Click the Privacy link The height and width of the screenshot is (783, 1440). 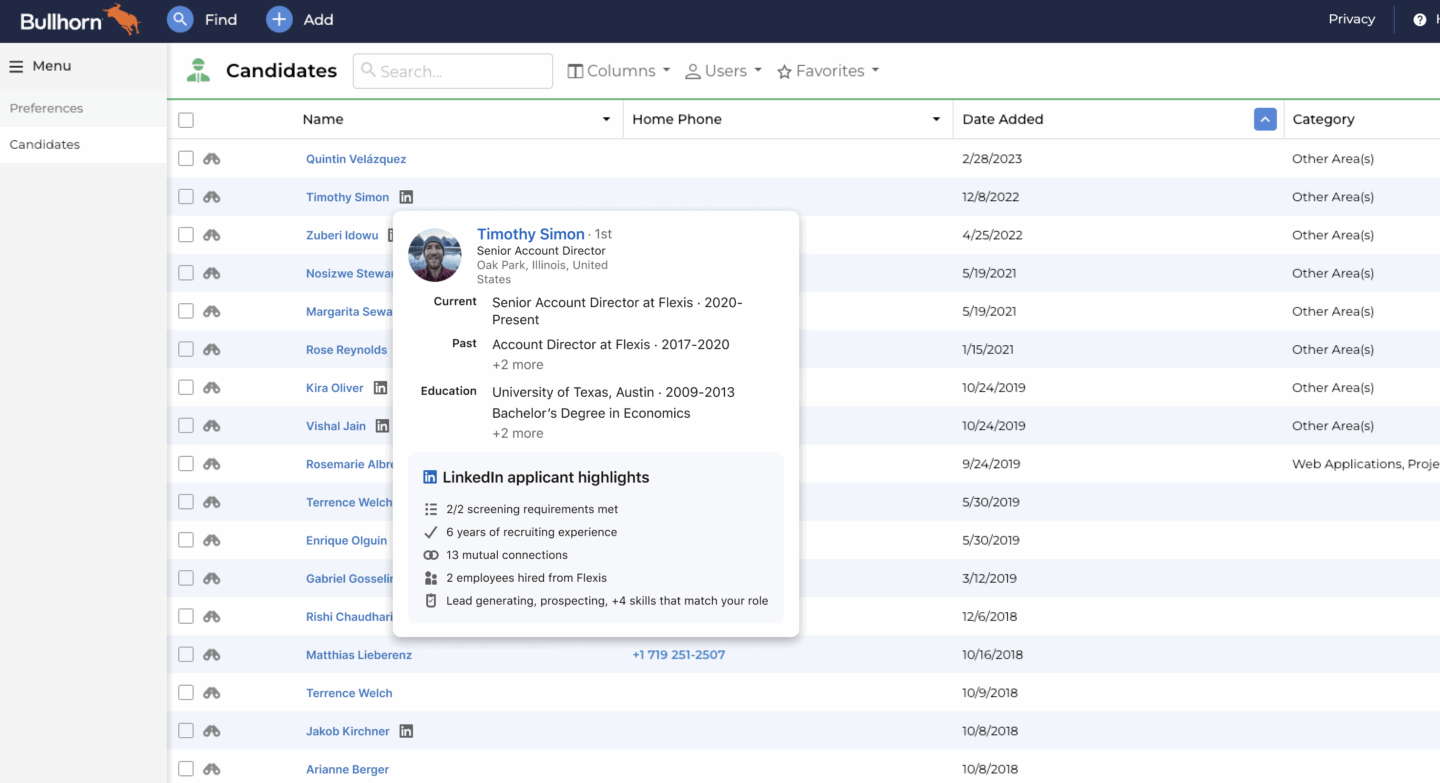tap(1351, 19)
